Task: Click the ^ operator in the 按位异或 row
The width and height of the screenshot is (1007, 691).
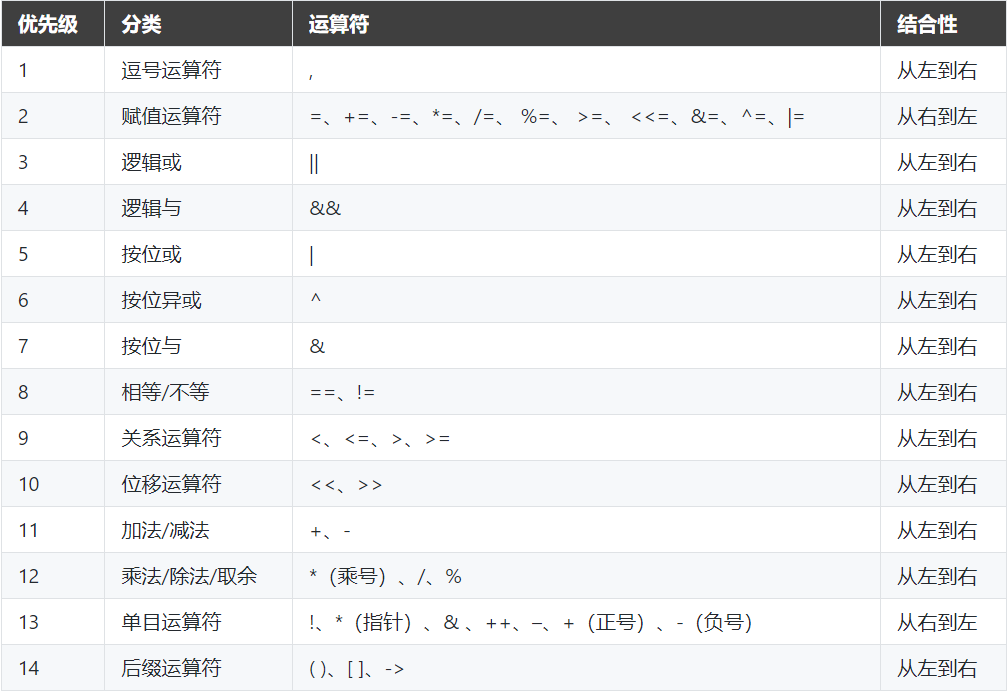Action: [316, 300]
